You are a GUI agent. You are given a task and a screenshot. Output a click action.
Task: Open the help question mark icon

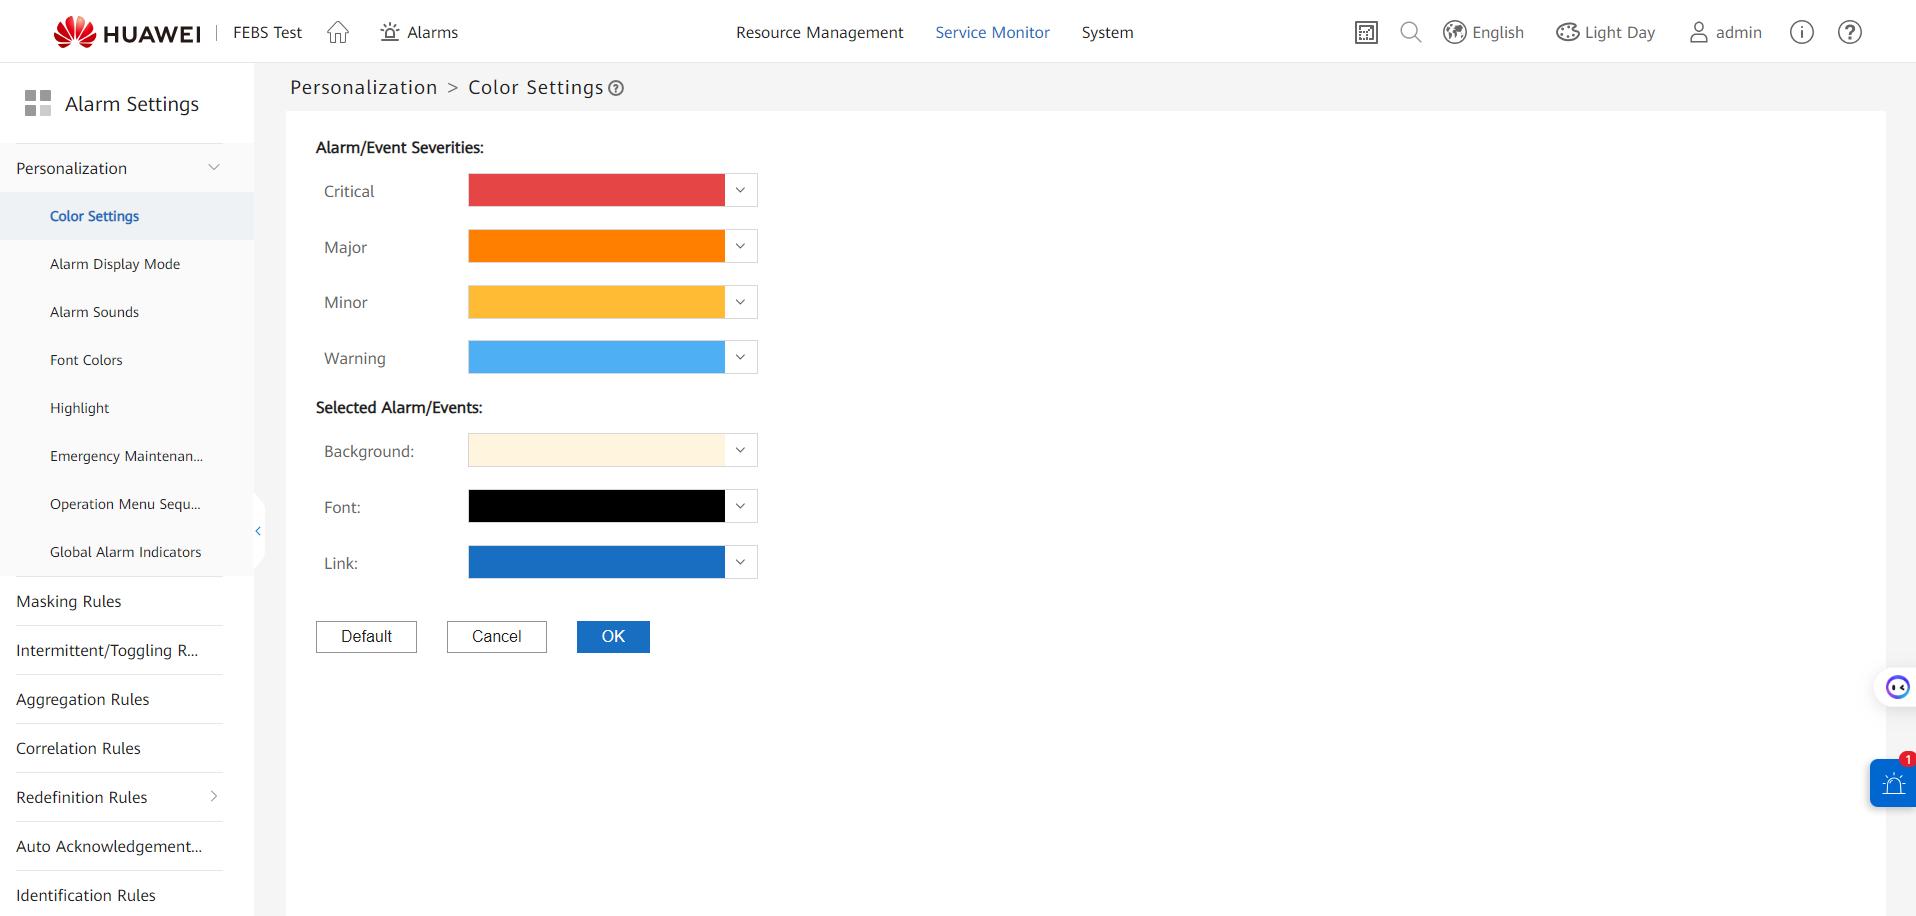point(1849,33)
